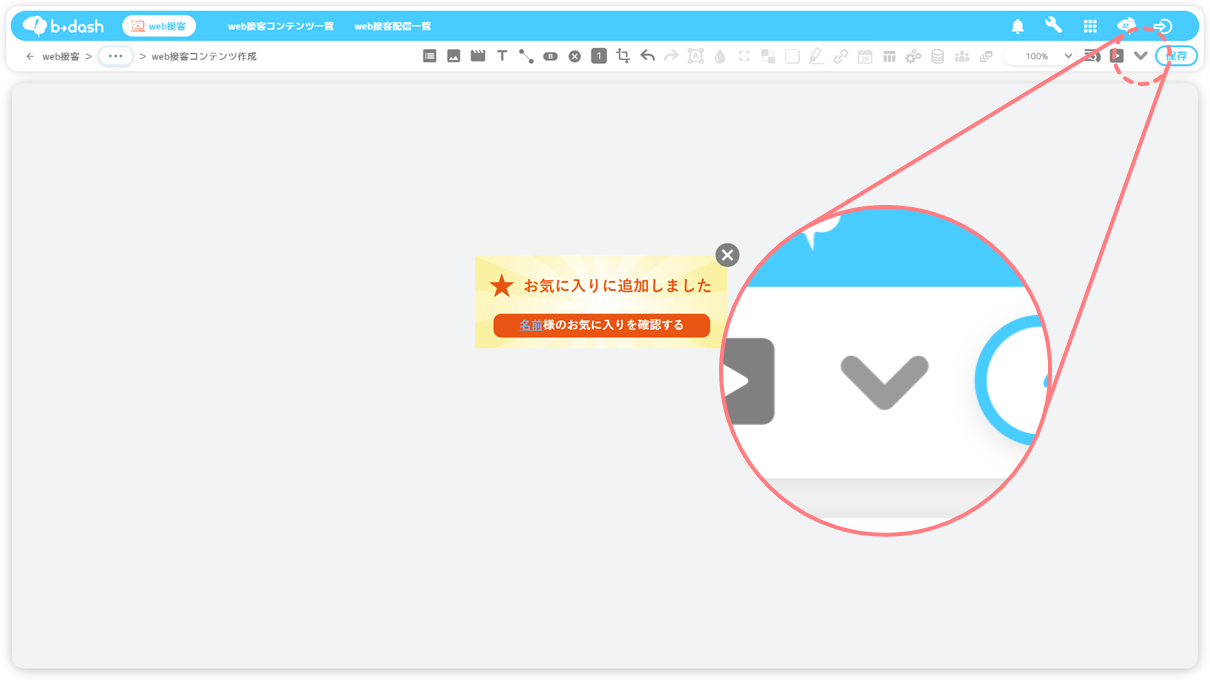The width and height of the screenshot is (1210, 680).
Task: Click the back arrow in breadcrumb
Action: [x=30, y=57]
